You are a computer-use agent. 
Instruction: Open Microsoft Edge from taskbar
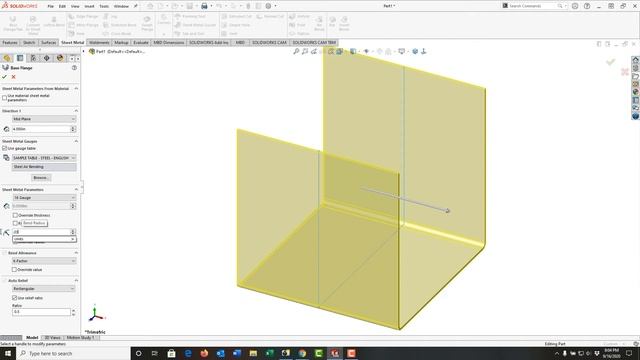188,353
